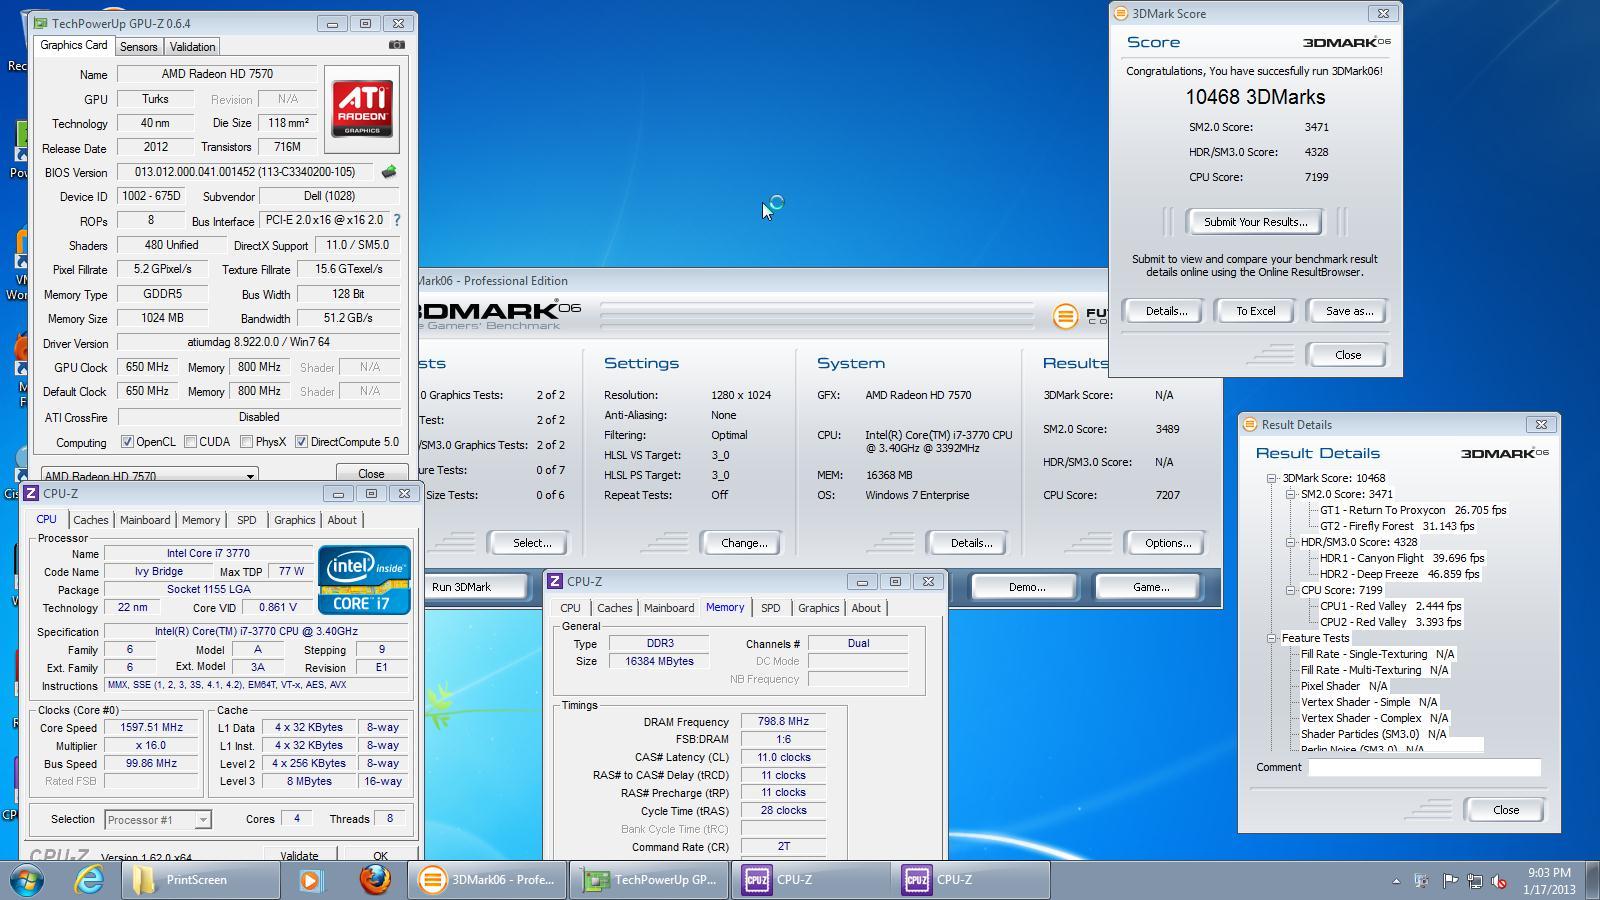
Task: Click the Result Details window title icon
Action: 1250,424
